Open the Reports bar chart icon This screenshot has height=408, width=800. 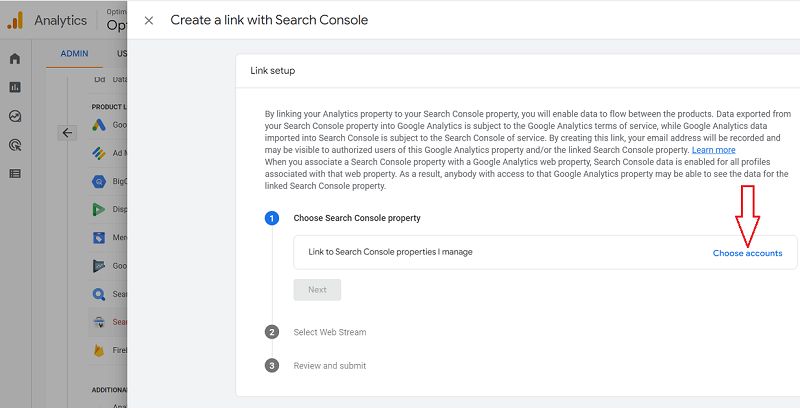[x=15, y=87]
